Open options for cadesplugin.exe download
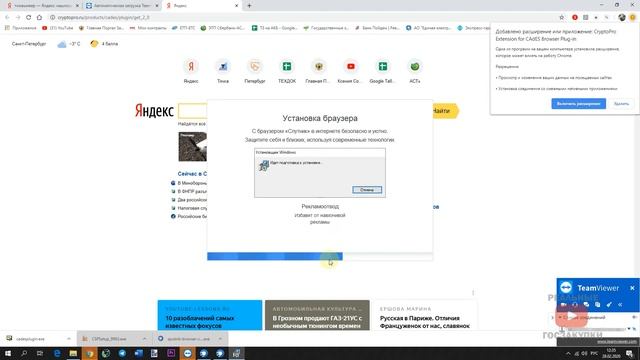The width and height of the screenshot is (640, 360). click(x=69, y=339)
